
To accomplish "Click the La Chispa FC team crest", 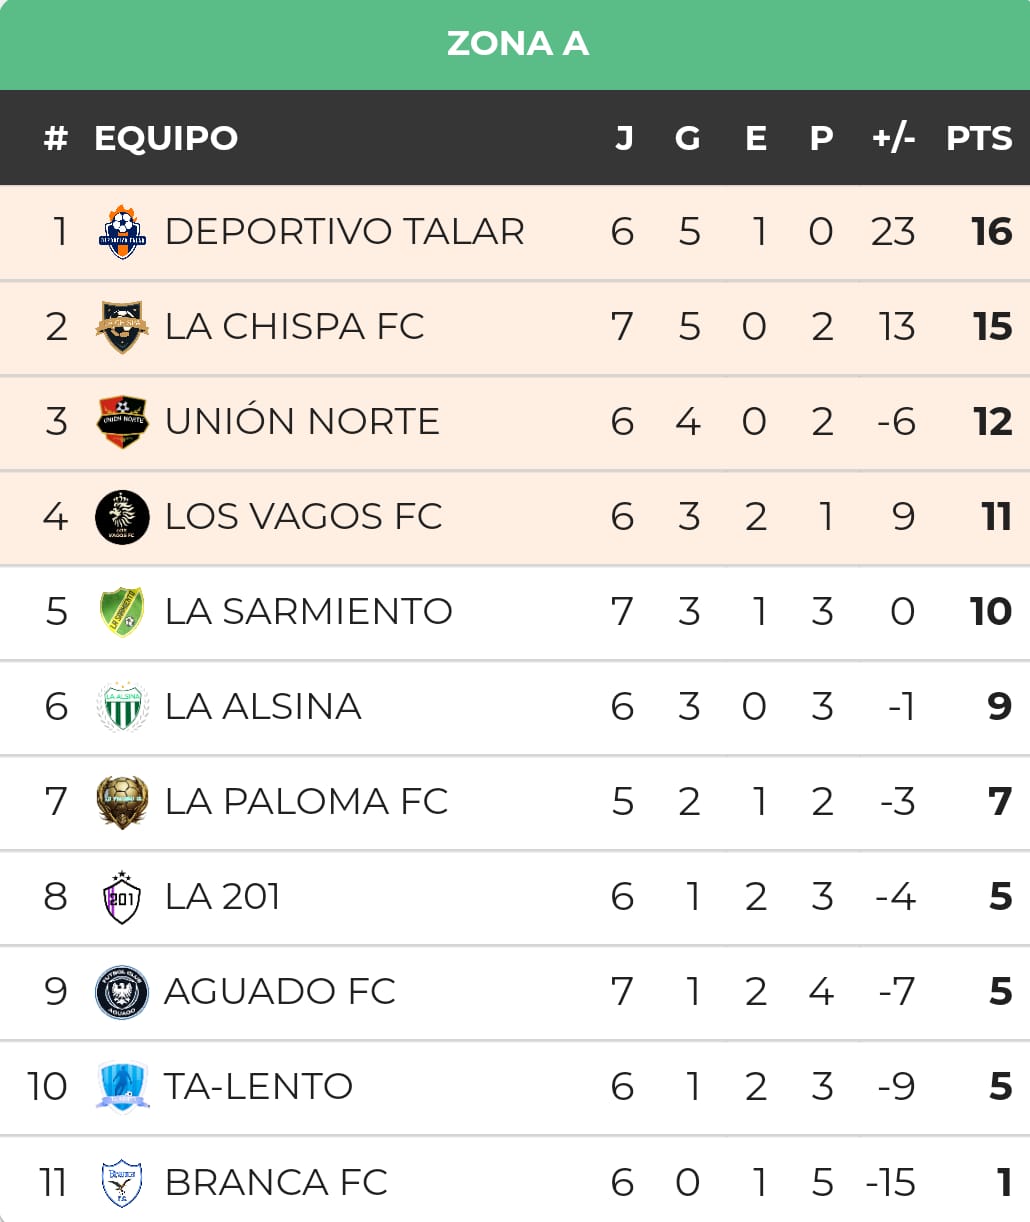I will (x=122, y=327).
